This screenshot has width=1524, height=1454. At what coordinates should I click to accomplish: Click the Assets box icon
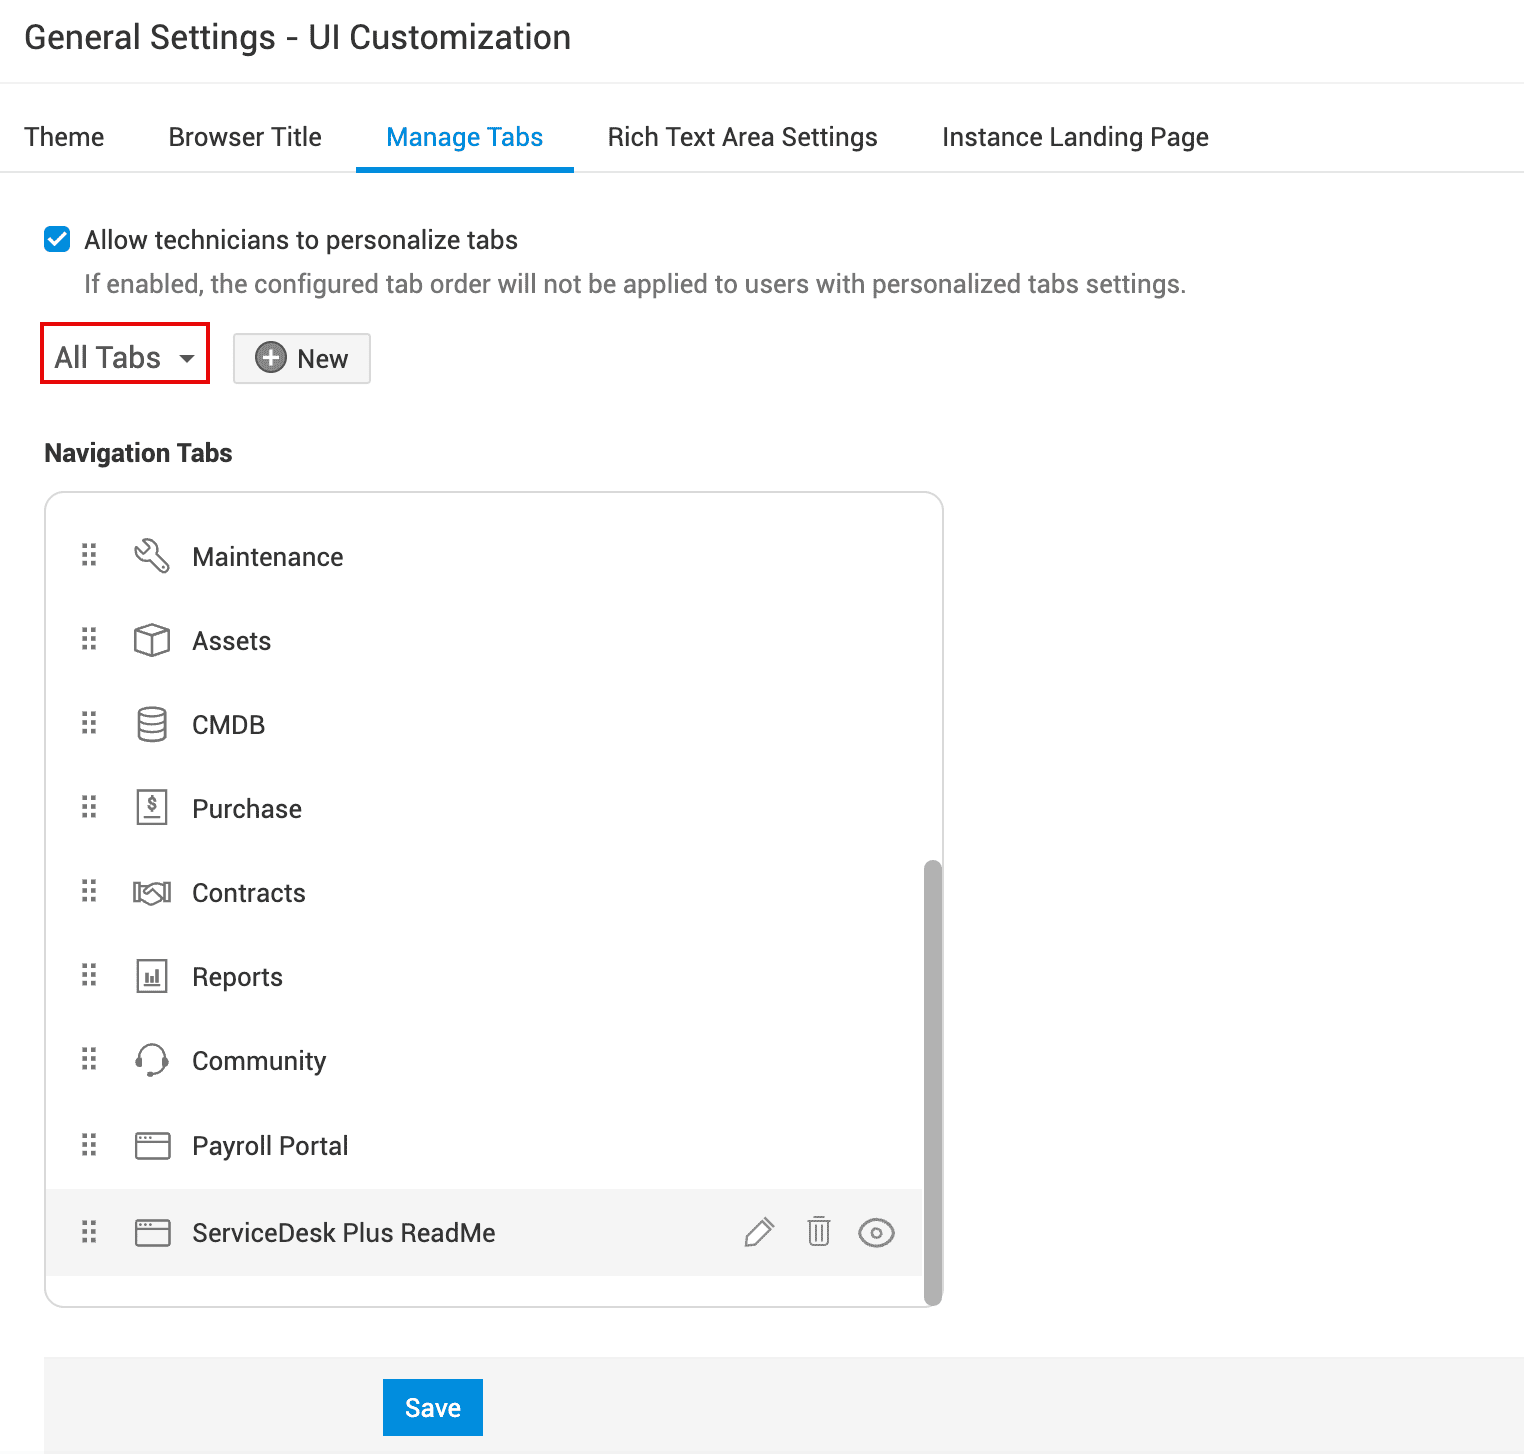(152, 640)
